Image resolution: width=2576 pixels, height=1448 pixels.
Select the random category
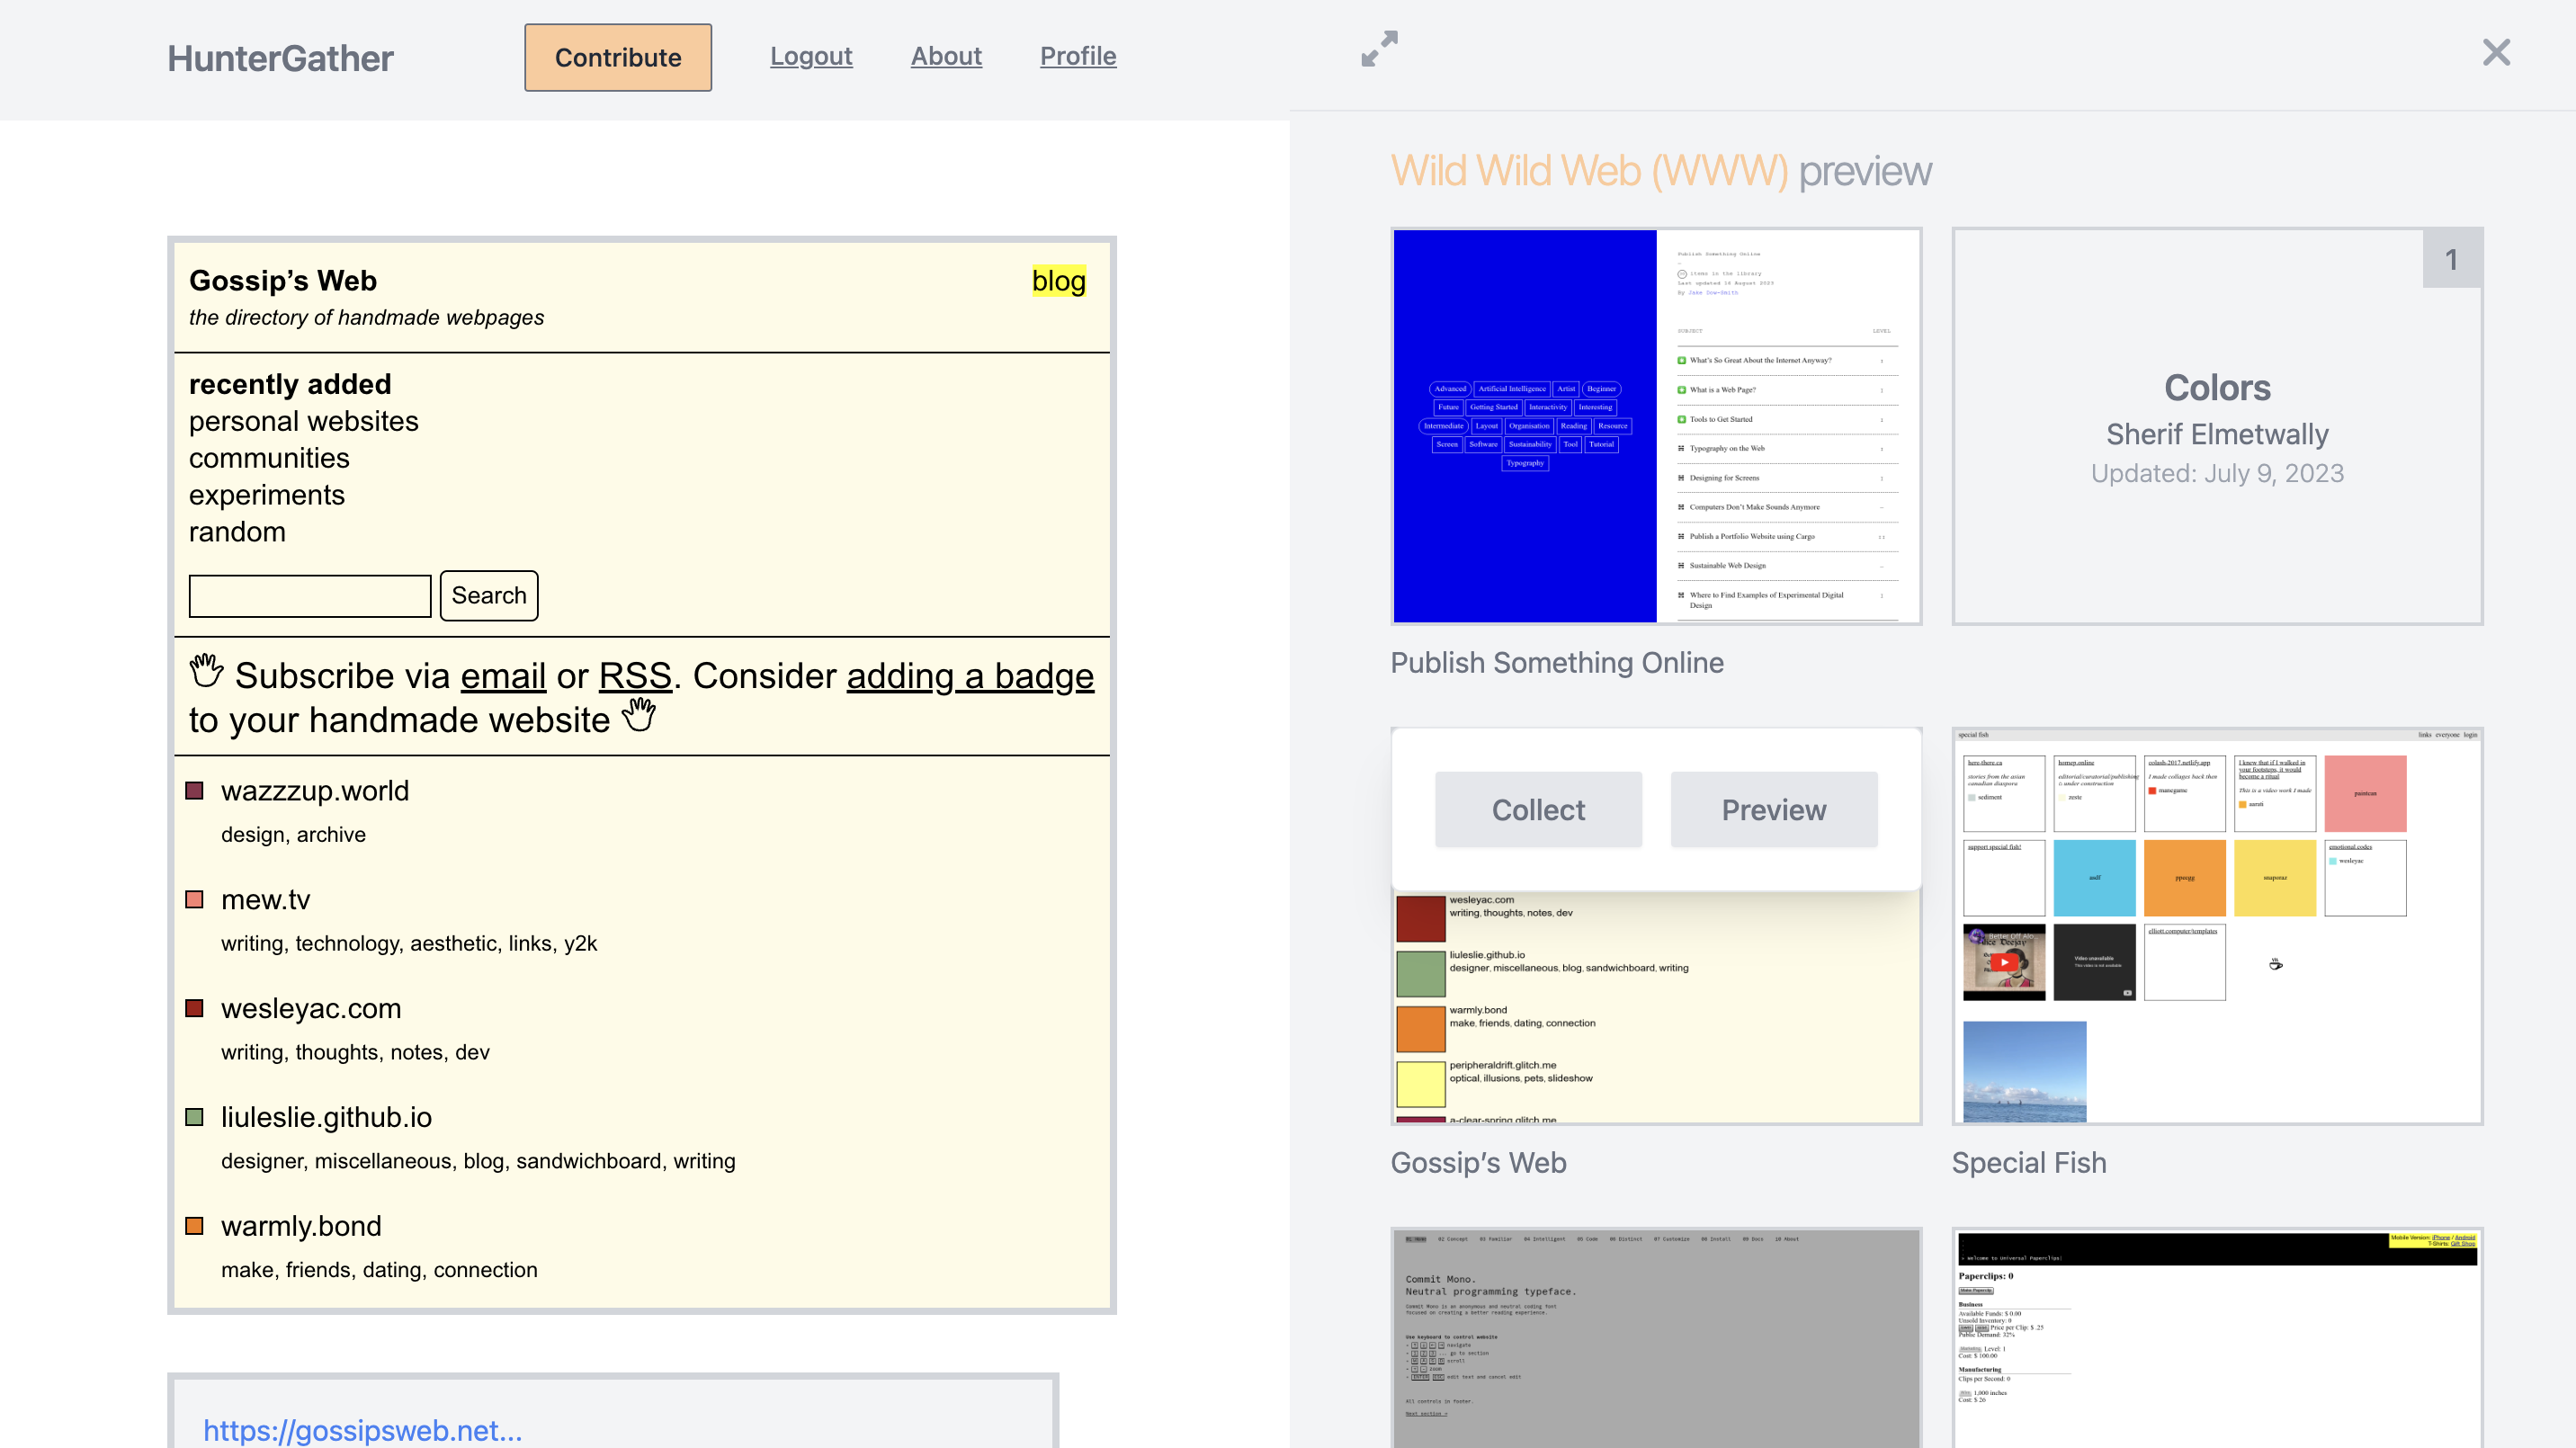[x=237, y=531]
